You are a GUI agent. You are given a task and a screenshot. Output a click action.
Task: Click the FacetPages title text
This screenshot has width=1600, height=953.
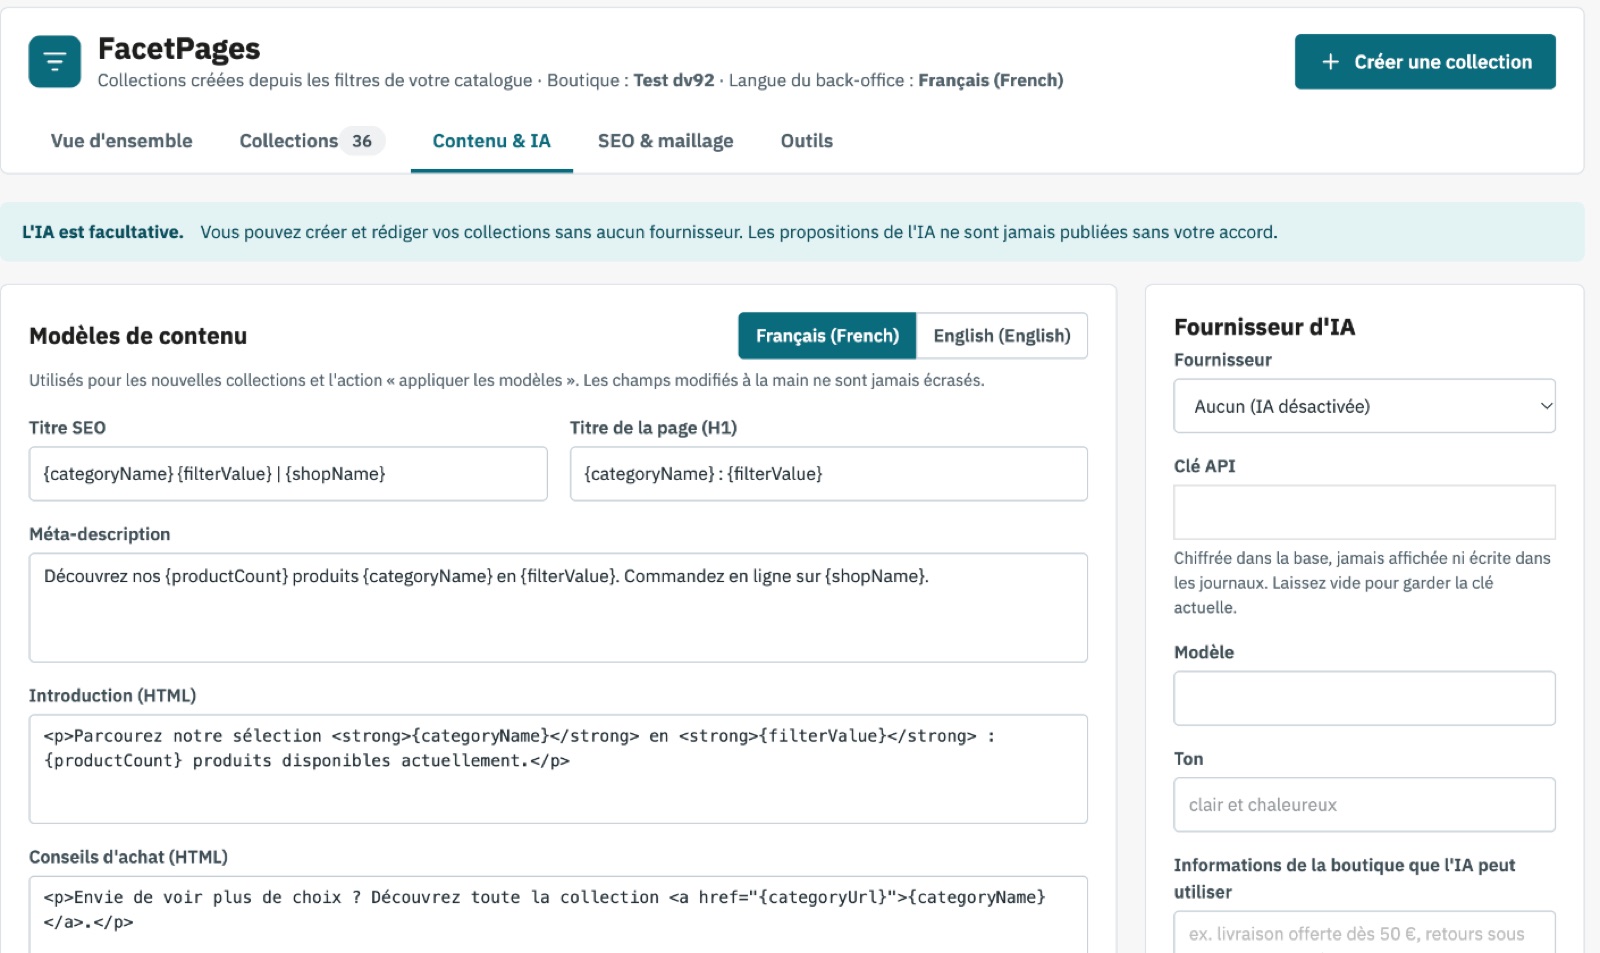click(179, 48)
